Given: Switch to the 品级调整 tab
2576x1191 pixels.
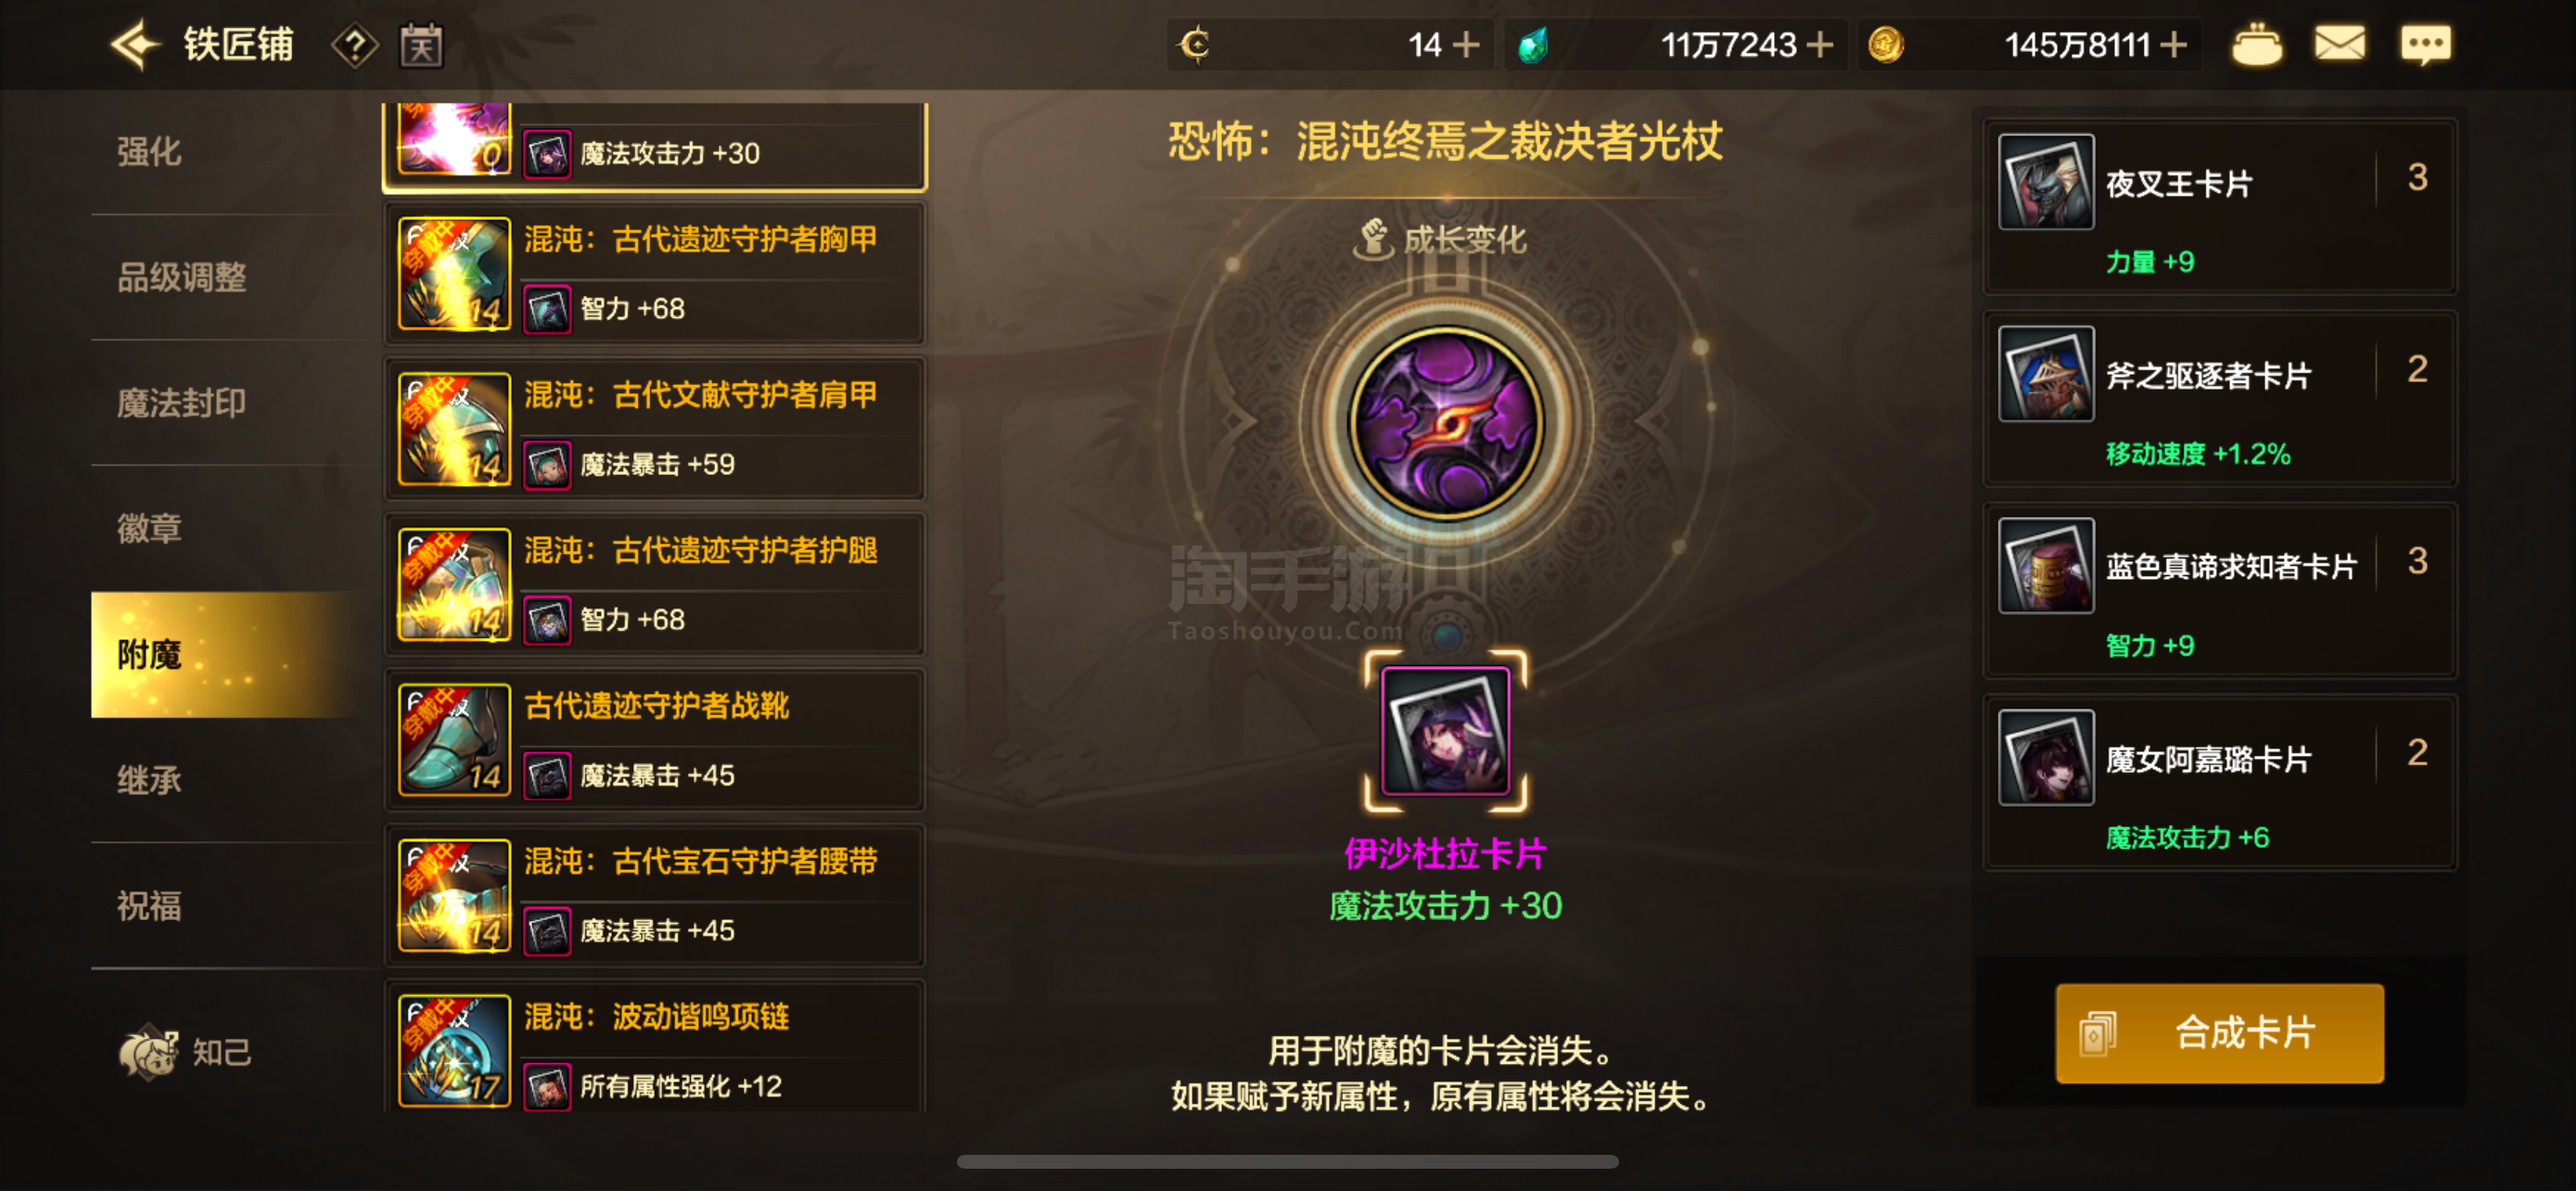Looking at the screenshot, I should click(182, 277).
